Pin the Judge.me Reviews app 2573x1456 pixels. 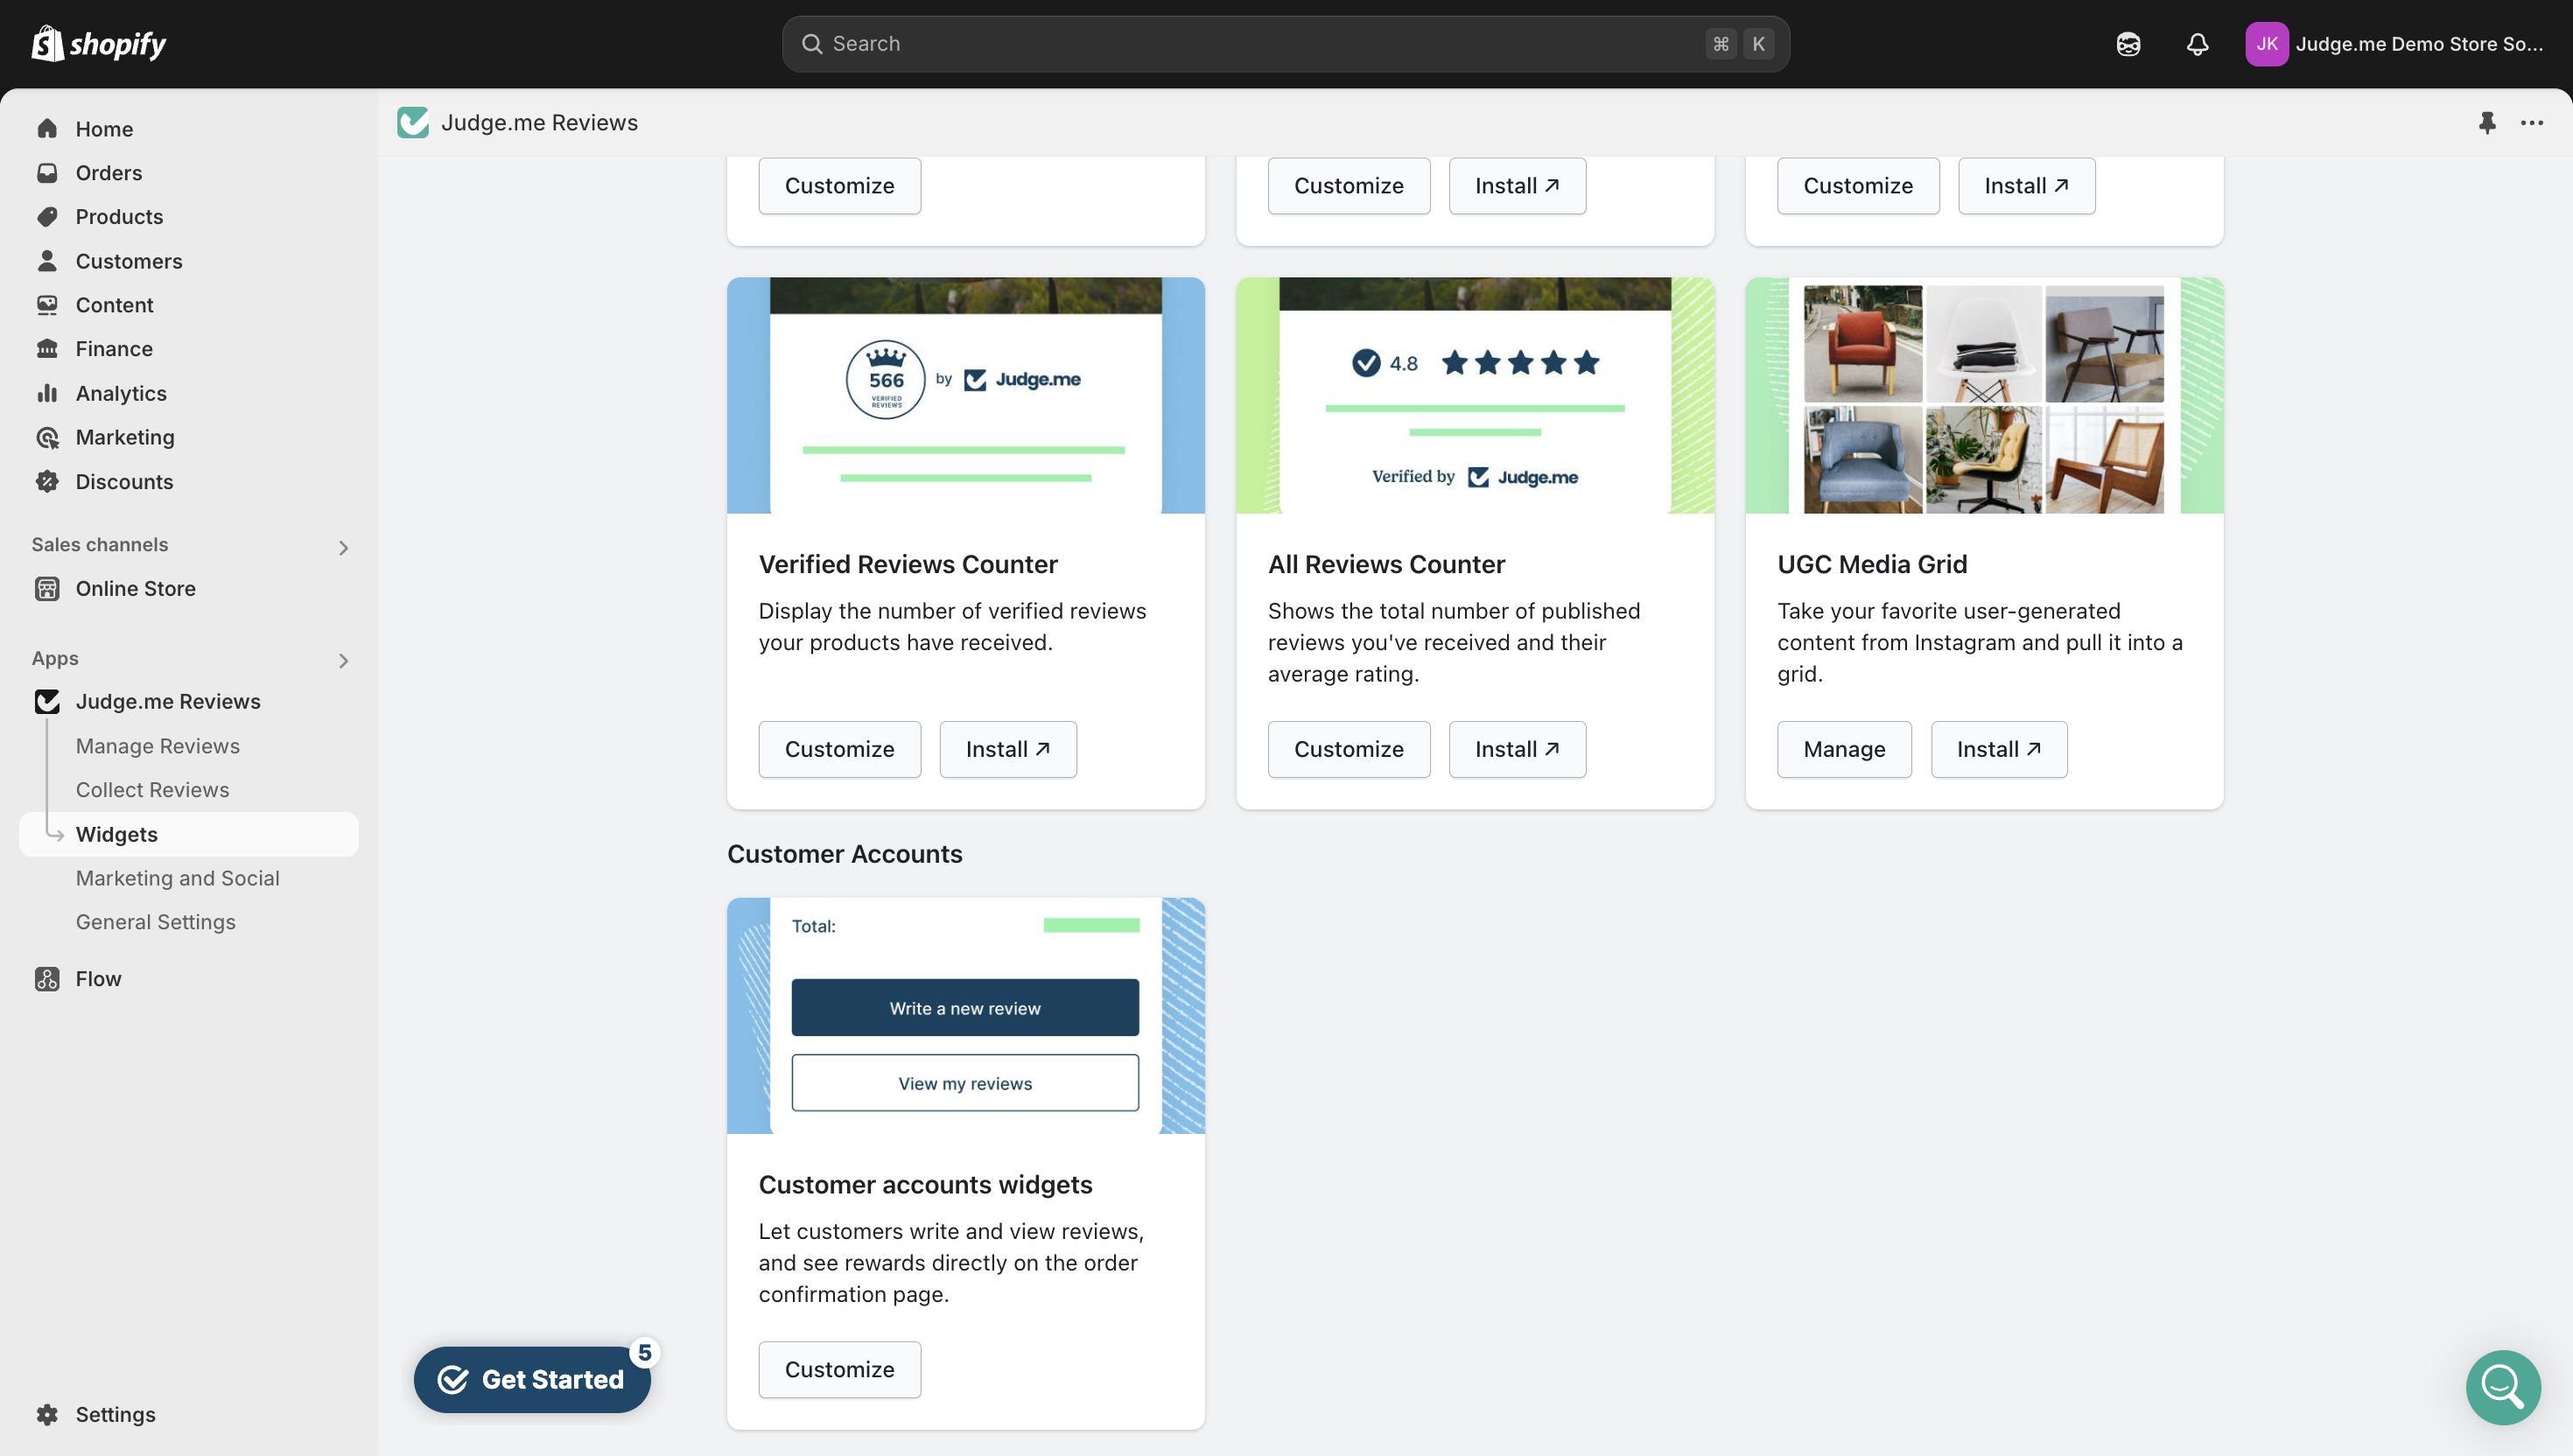click(2487, 122)
